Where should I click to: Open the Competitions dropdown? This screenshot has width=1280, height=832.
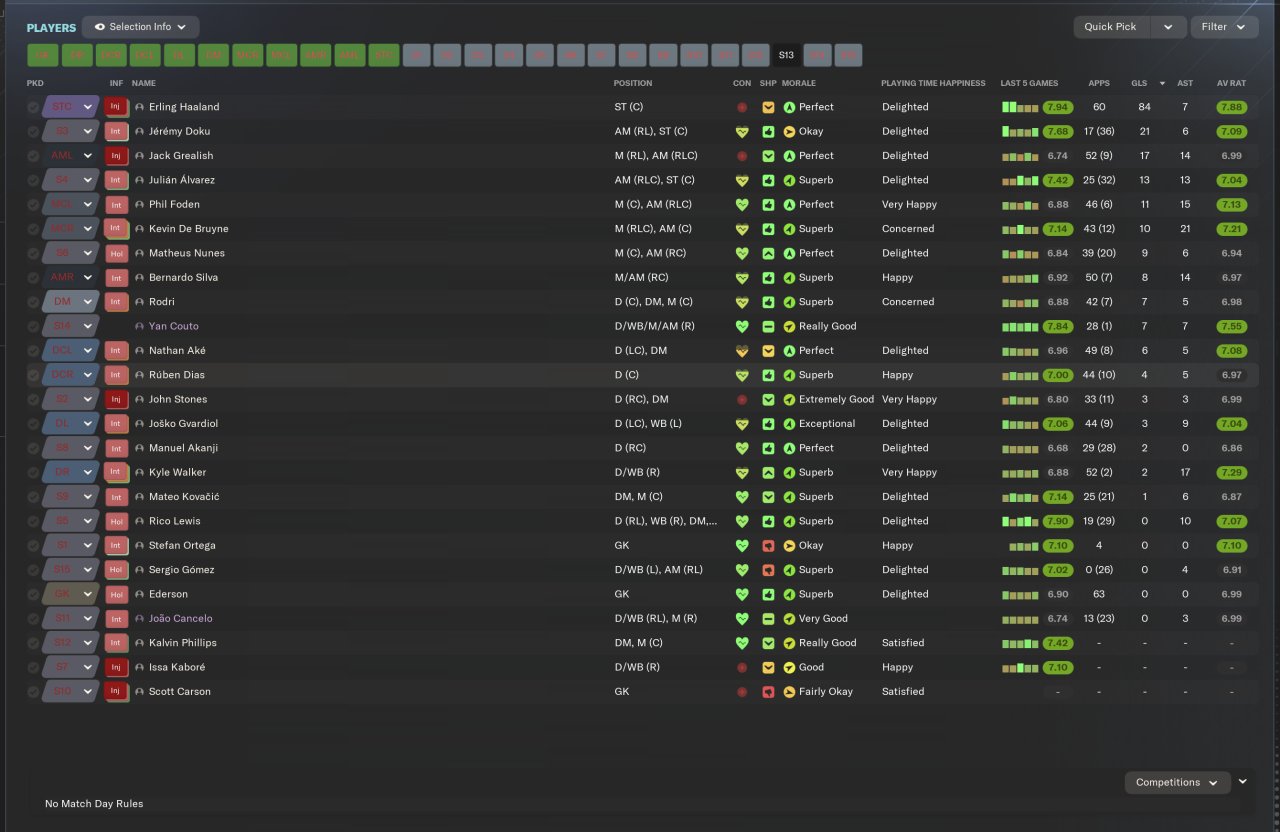1177,783
